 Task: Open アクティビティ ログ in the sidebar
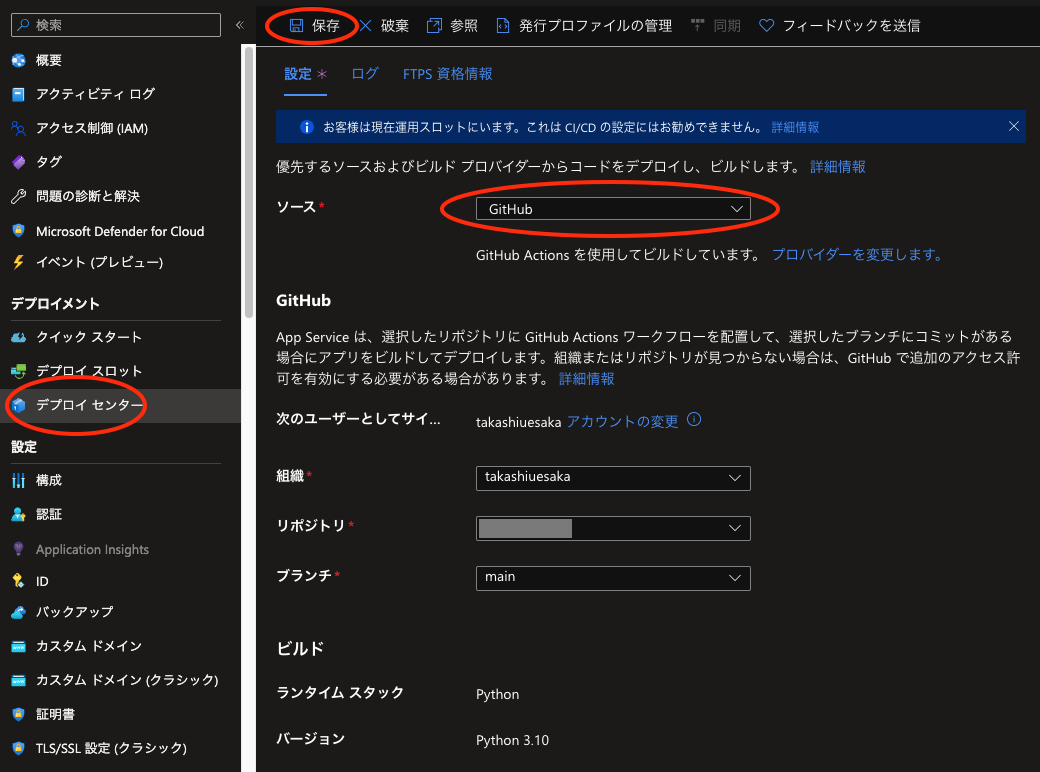(x=82, y=94)
